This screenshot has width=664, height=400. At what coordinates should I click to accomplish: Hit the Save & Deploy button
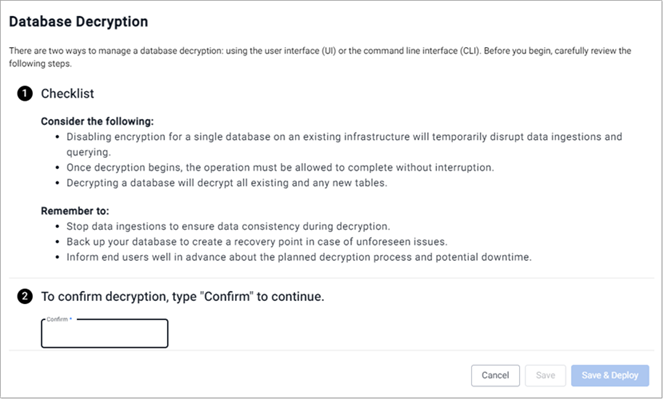click(x=610, y=375)
